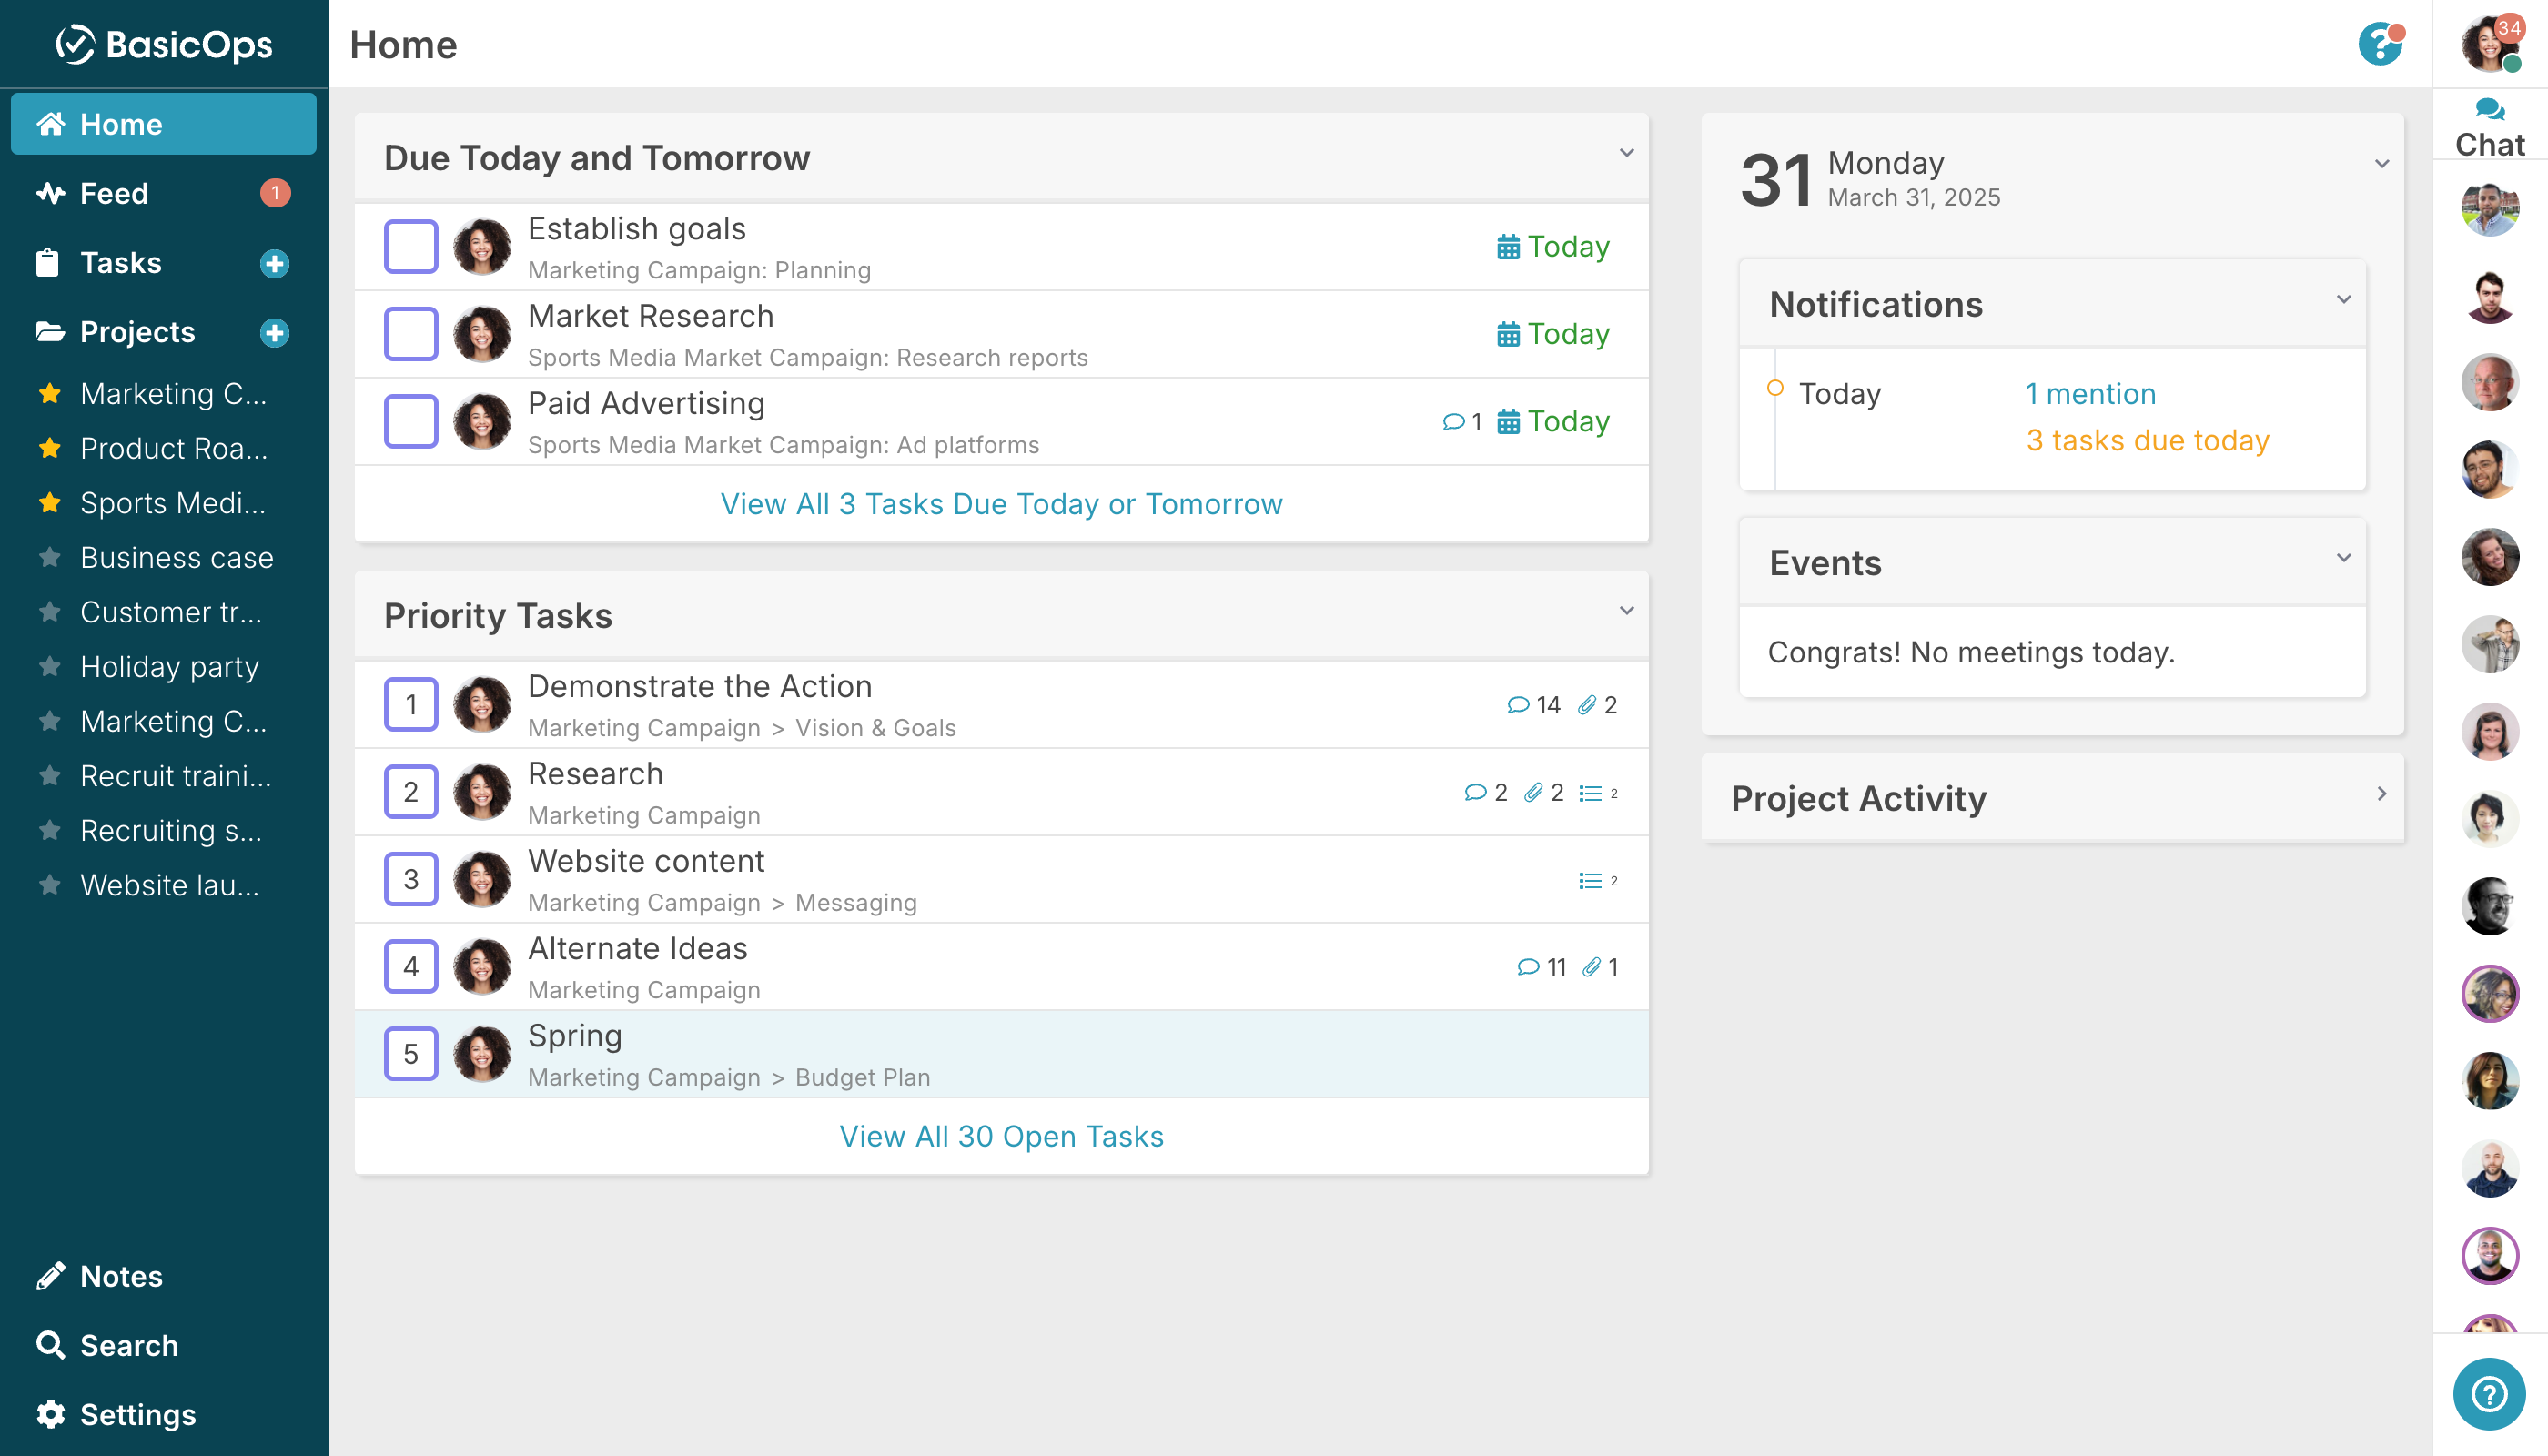The image size is (2548, 1456).
Task: Click the add new task plus icon
Action: 275,263
